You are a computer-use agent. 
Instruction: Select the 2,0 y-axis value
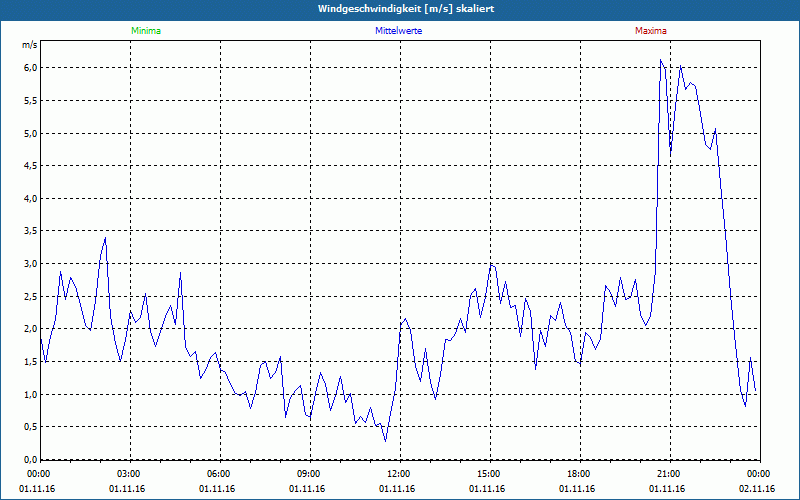pos(30,329)
